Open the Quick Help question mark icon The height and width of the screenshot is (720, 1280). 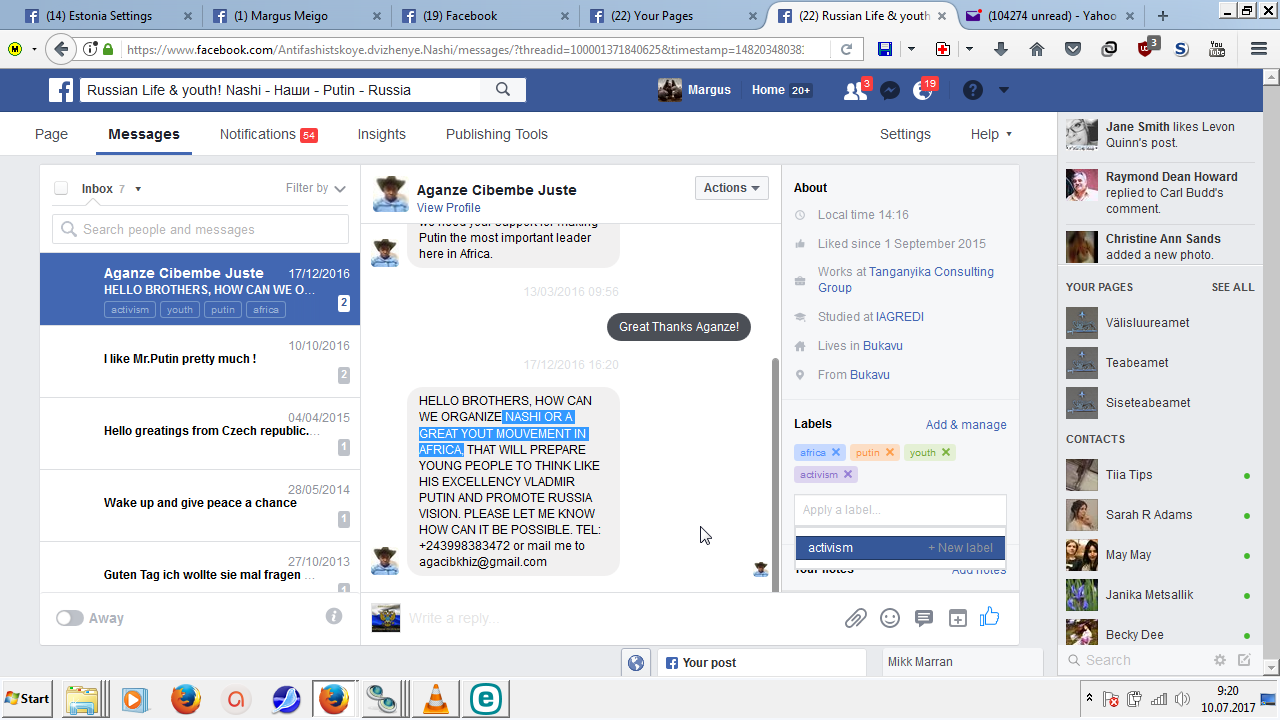click(972, 91)
